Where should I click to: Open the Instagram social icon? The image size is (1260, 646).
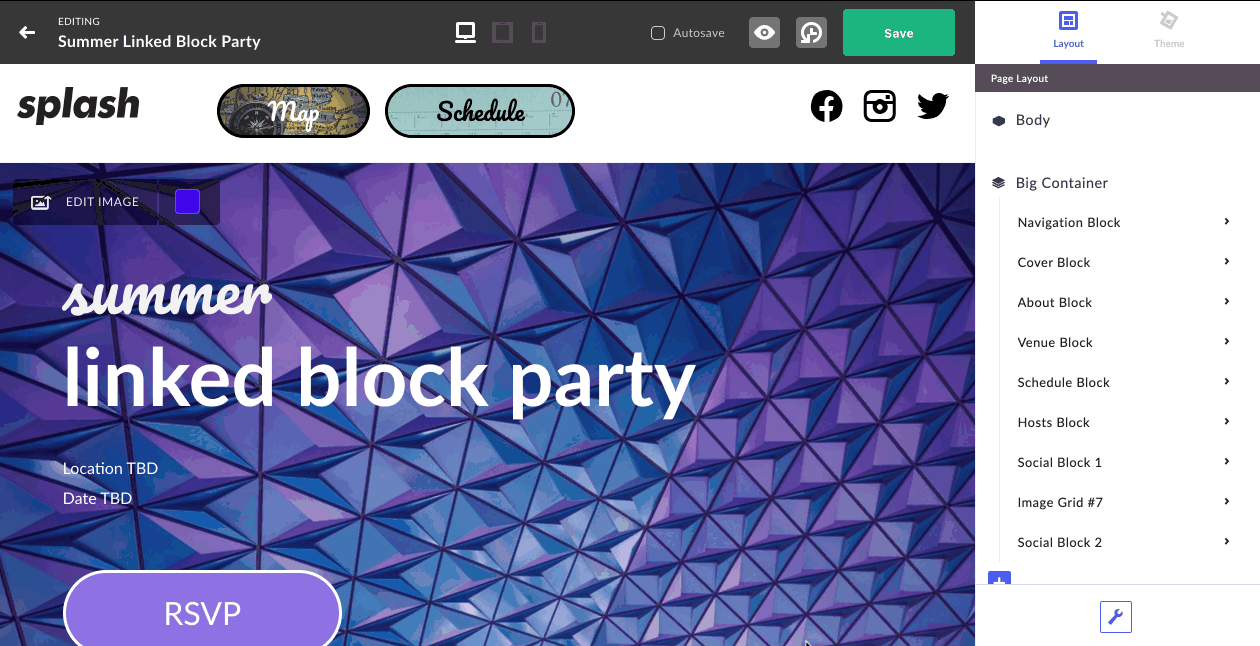(880, 106)
